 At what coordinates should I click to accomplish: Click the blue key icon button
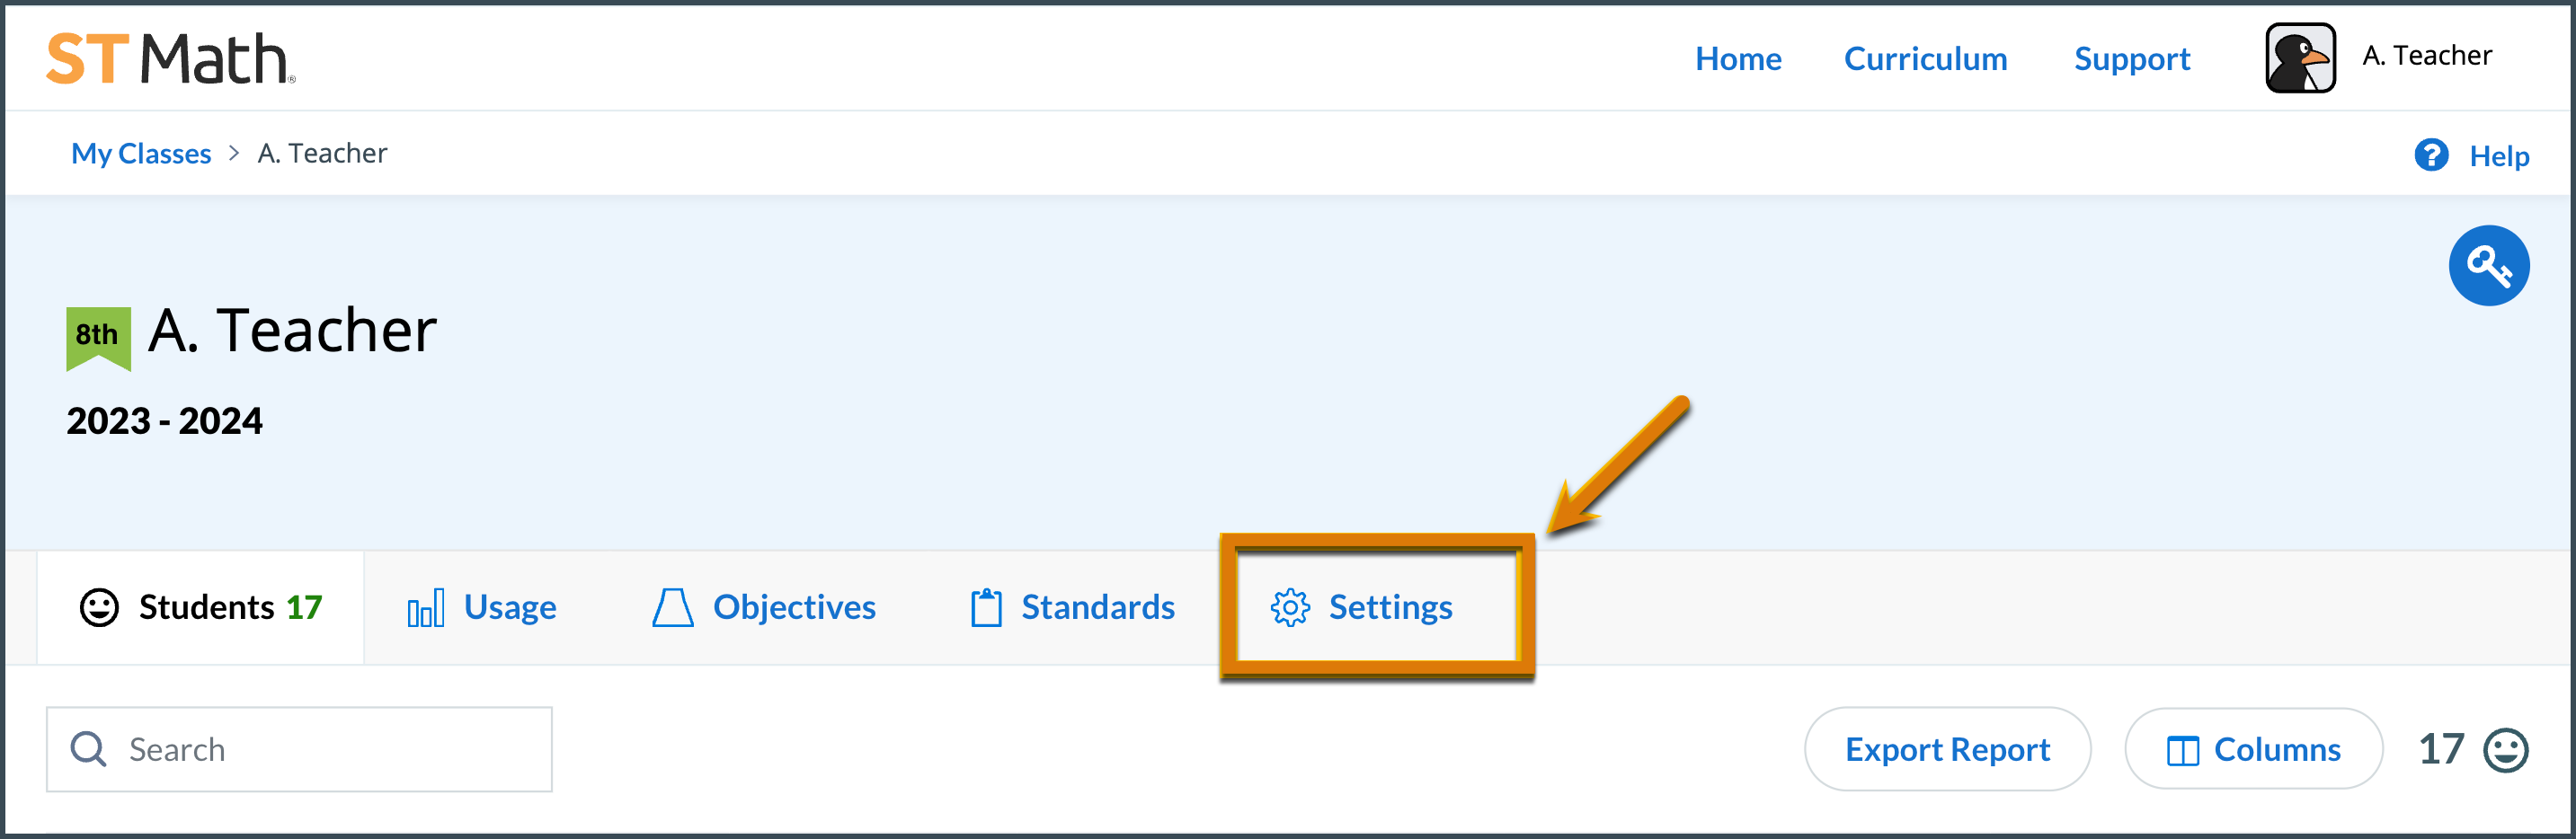pos(2488,265)
